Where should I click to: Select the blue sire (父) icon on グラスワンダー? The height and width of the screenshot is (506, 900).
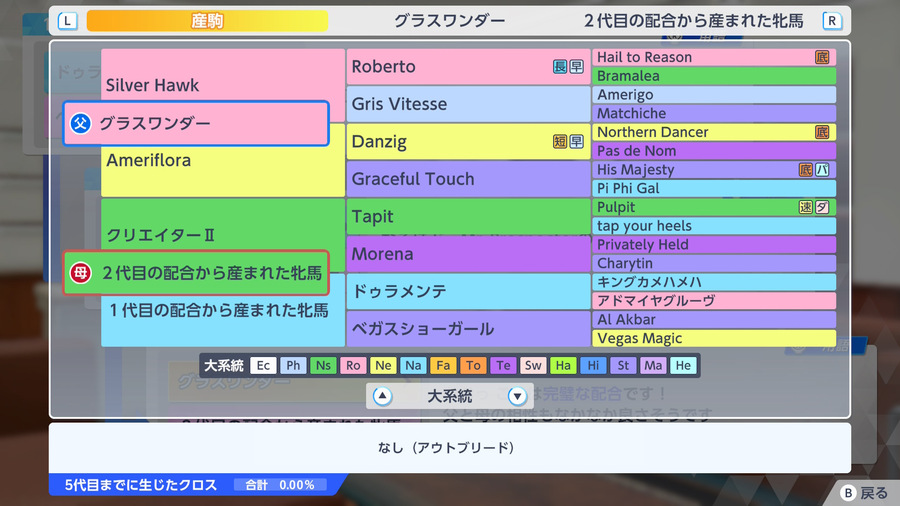(80, 123)
